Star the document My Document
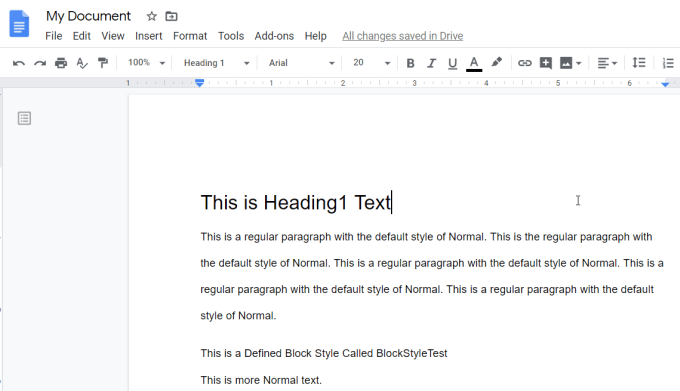Image resolution: width=680 pixels, height=391 pixels. coord(151,16)
